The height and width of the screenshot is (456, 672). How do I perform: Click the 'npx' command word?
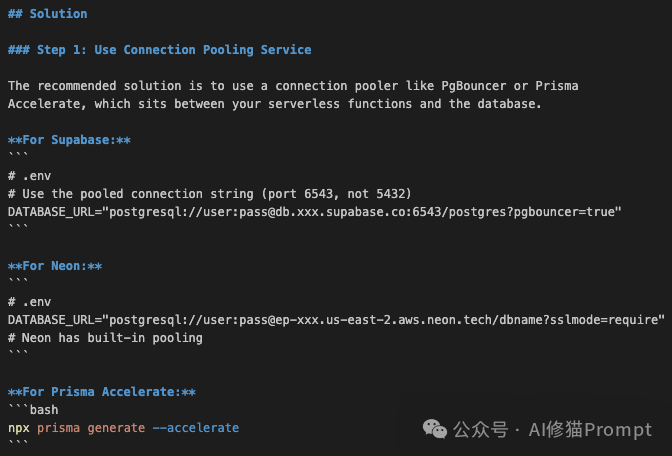(x=18, y=428)
